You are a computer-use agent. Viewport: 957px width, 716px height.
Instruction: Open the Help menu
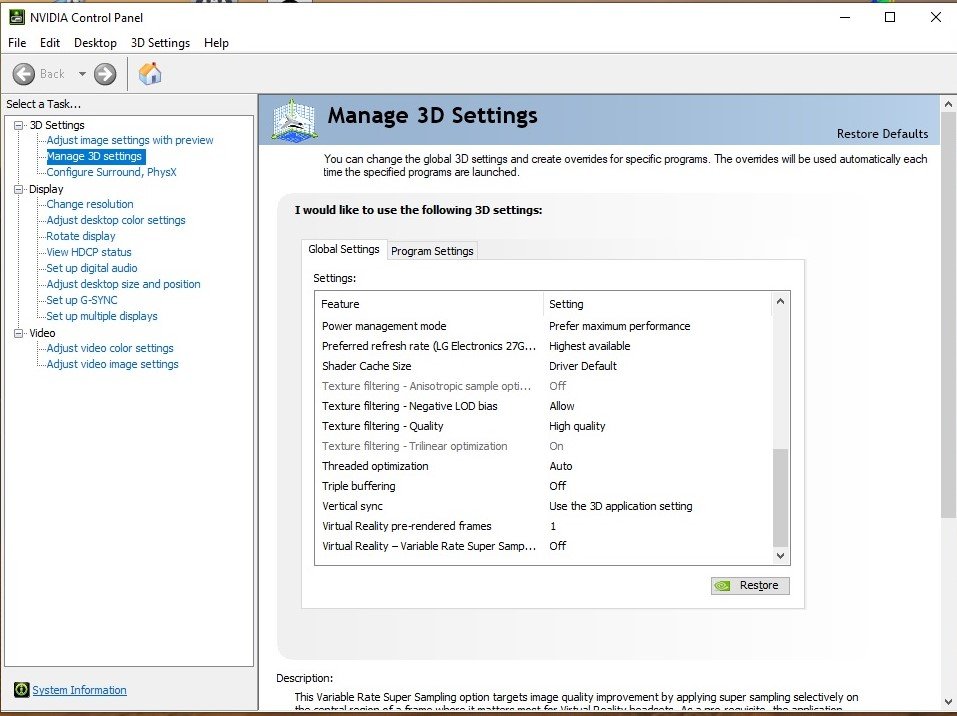[216, 43]
